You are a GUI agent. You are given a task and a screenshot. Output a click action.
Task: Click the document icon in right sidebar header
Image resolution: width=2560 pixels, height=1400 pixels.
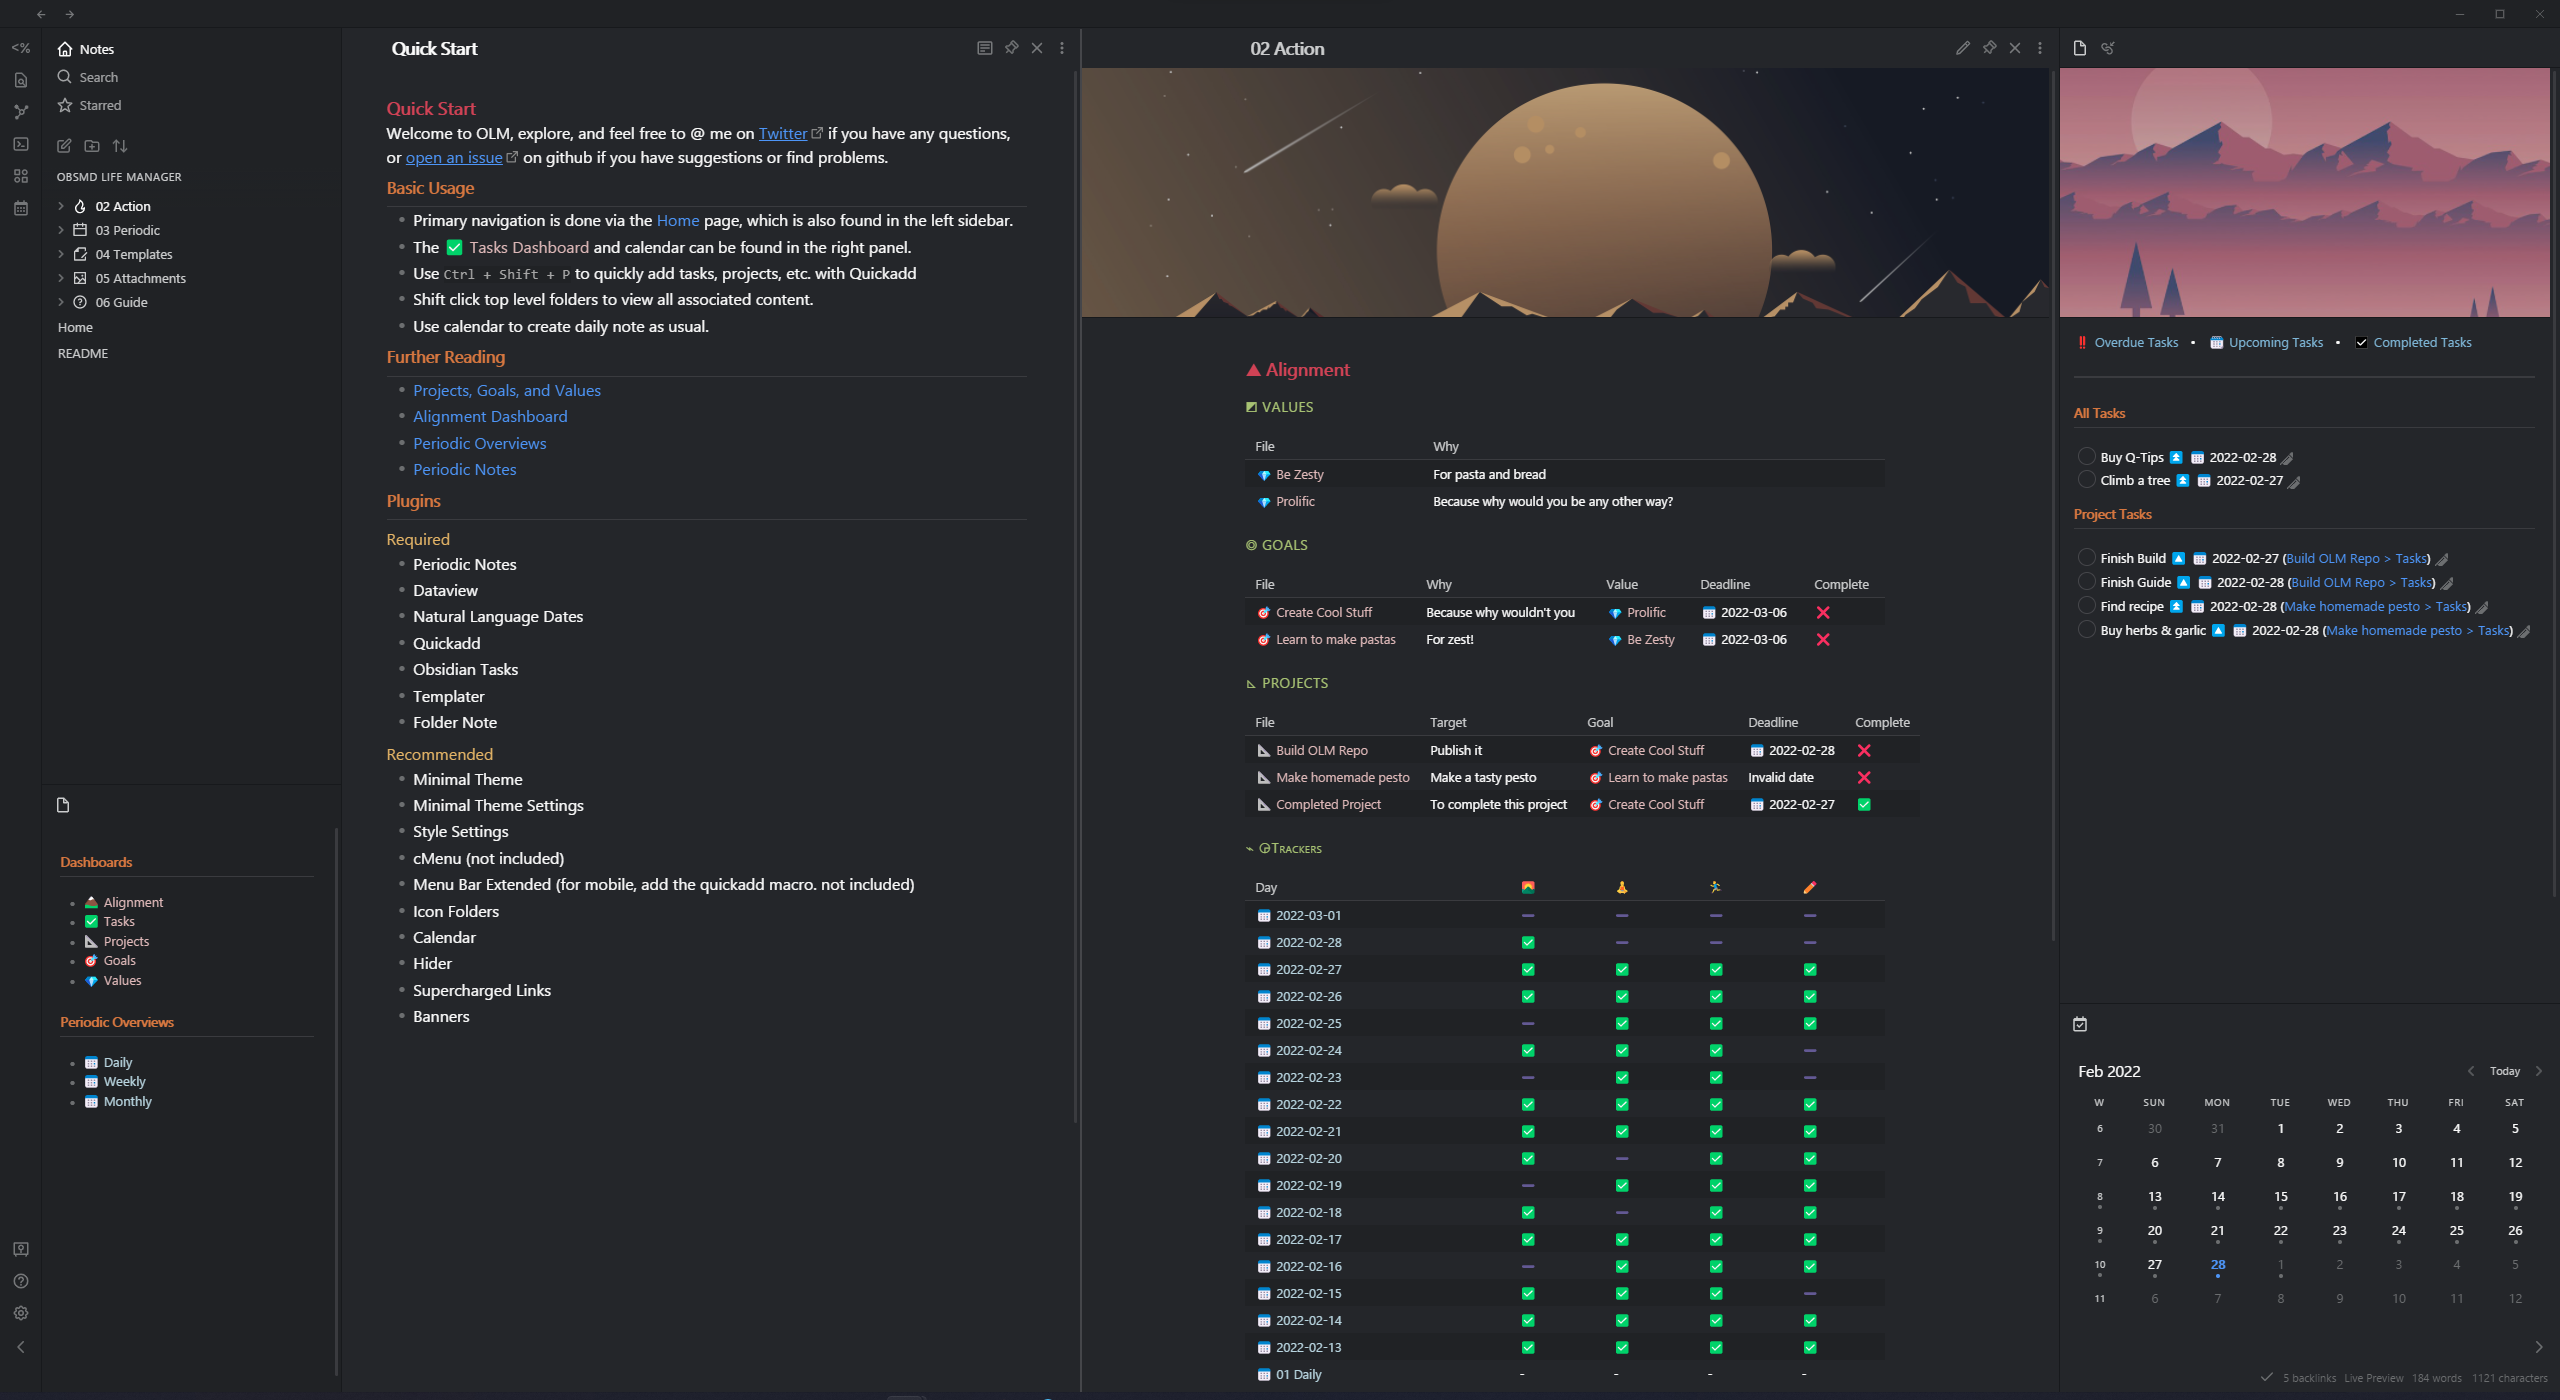[x=2080, y=48]
